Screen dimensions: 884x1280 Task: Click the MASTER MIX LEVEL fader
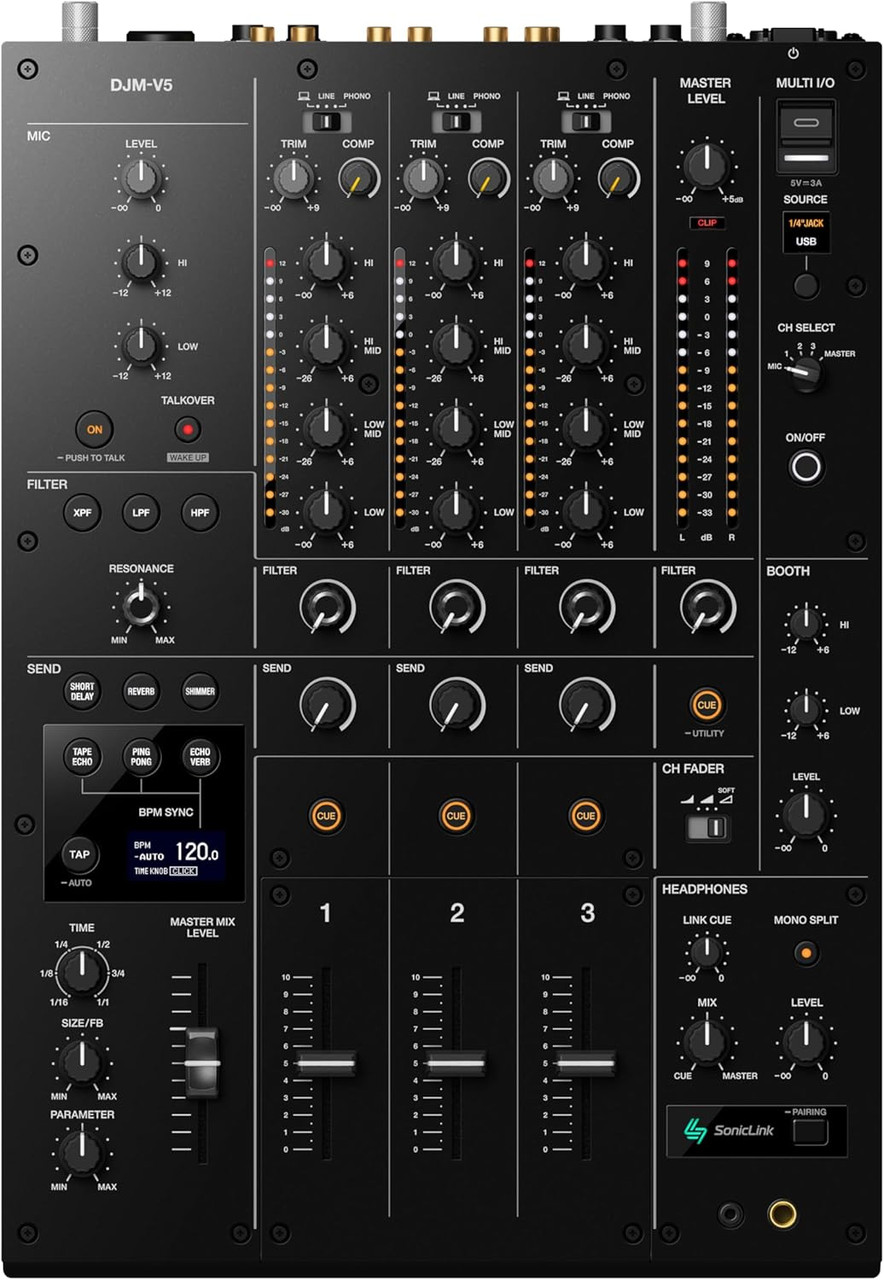(x=204, y=1062)
